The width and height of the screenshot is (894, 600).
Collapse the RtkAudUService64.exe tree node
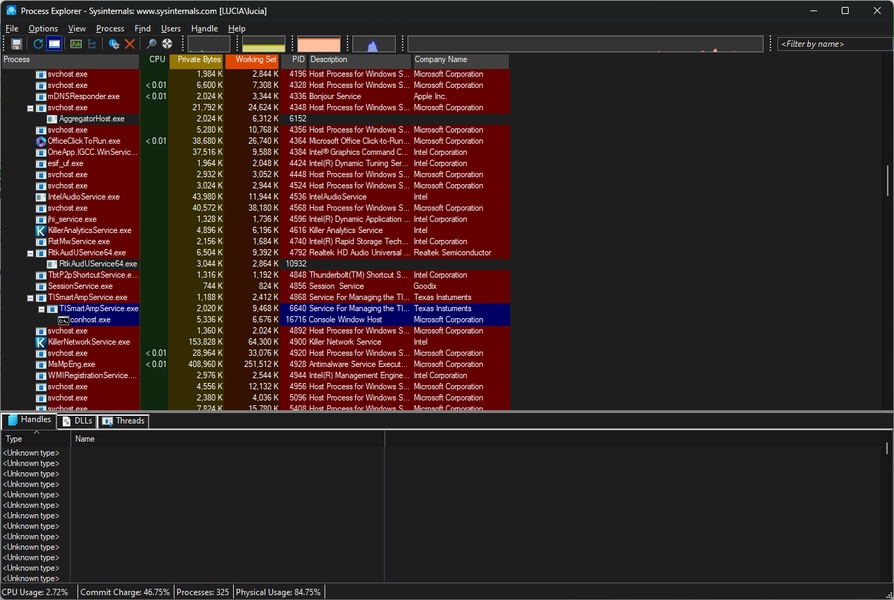[31, 253]
